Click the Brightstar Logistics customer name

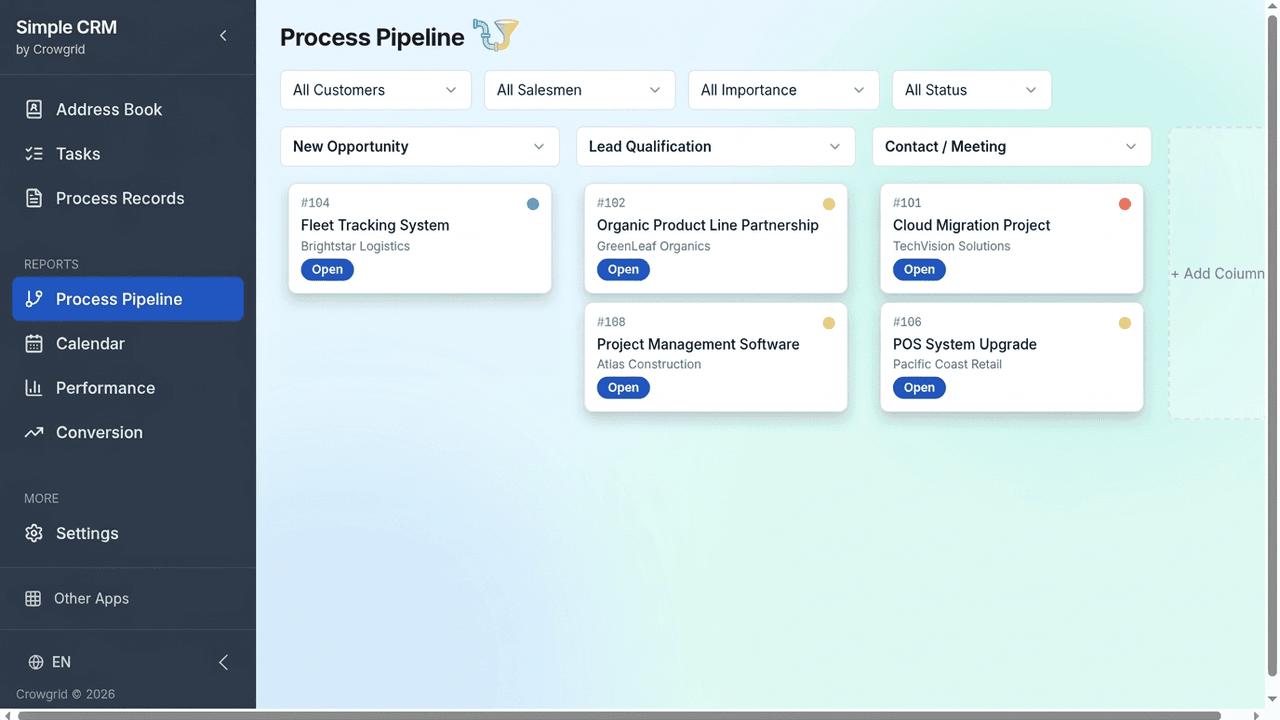click(x=355, y=246)
